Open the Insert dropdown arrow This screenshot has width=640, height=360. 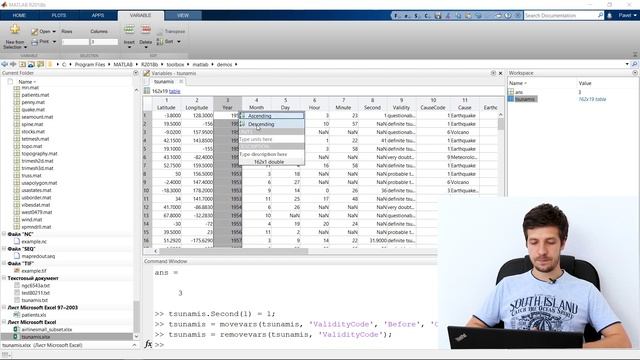129,47
